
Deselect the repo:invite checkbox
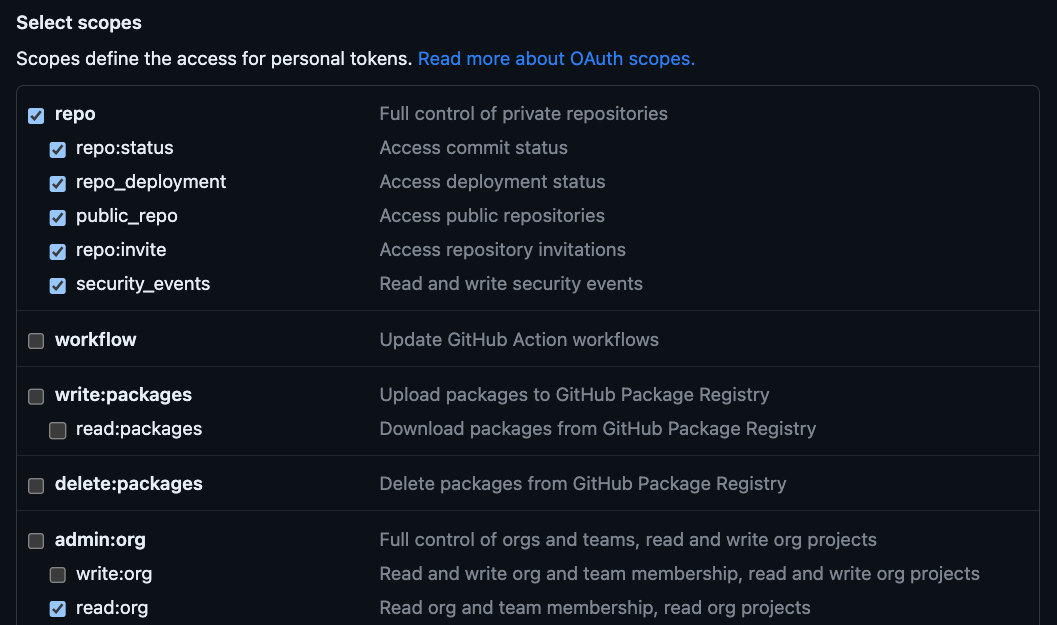58,251
